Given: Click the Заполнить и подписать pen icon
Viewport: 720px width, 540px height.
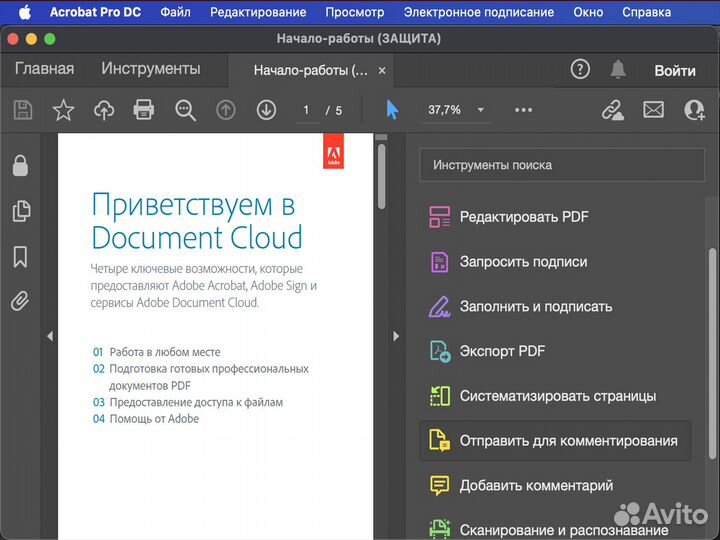Looking at the screenshot, I should pyautogui.click(x=439, y=306).
